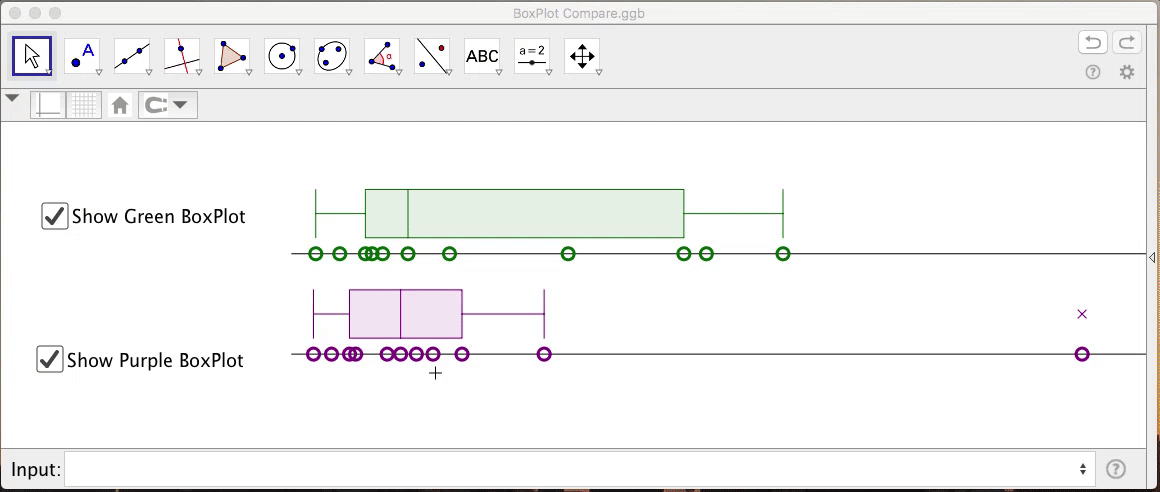Screen dimensions: 1160x492
Task: Click the green box plot rectangle
Action: [x=525, y=214]
